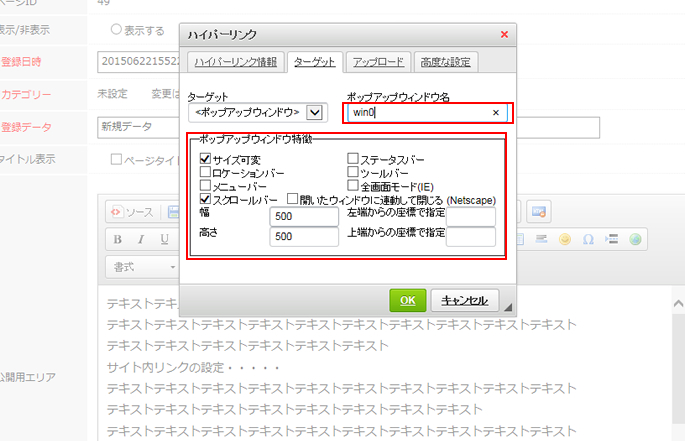Click the Bold formatting icon
Screen dimensions: 685x441
pyautogui.click(x=117, y=240)
